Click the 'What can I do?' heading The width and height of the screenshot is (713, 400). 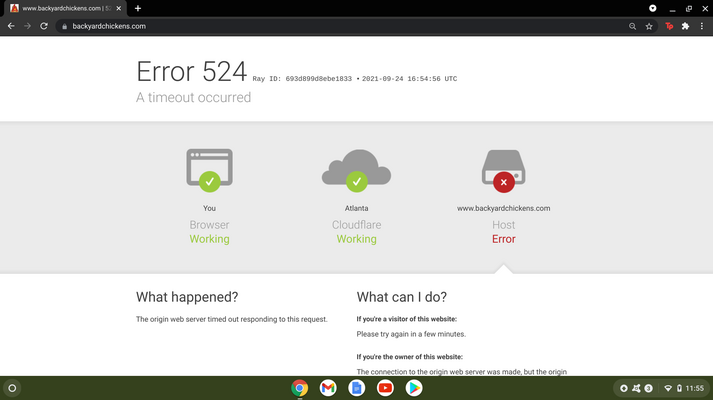coord(402,297)
